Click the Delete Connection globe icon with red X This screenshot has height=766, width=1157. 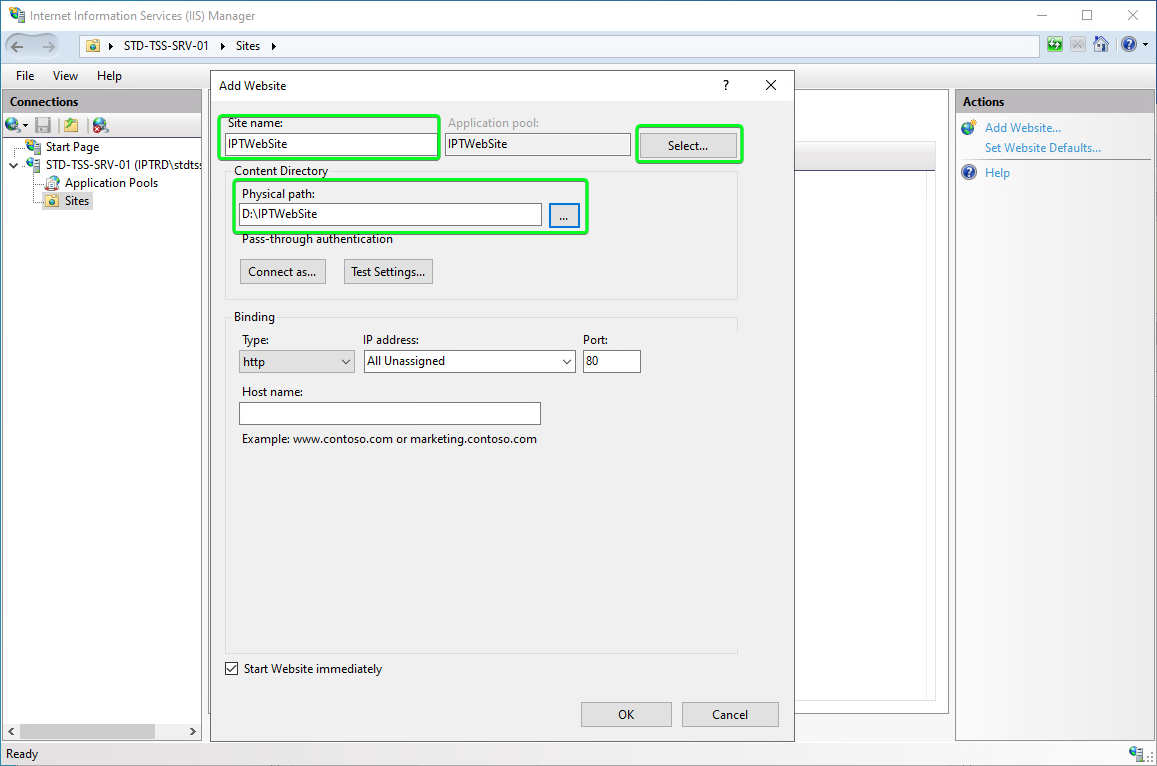click(x=100, y=125)
